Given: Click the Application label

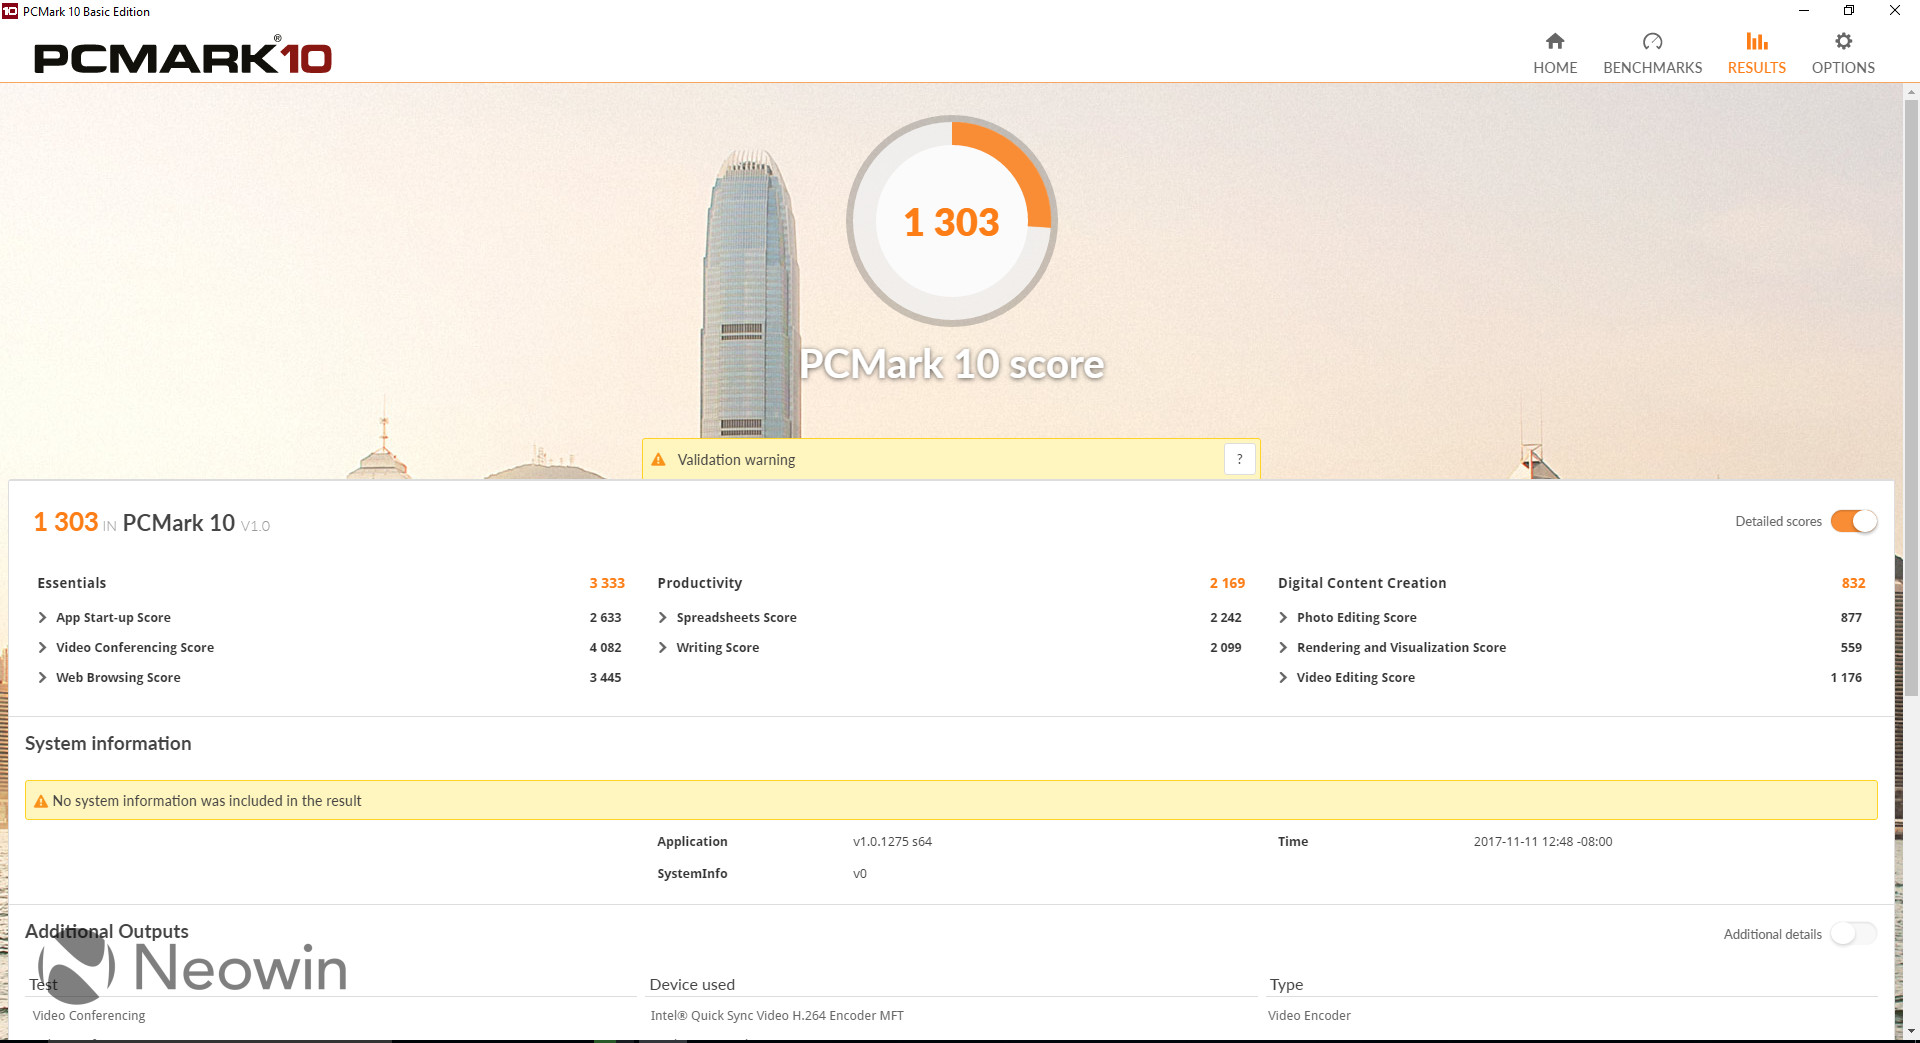Looking at the screenshot, I should pos(692,842).
